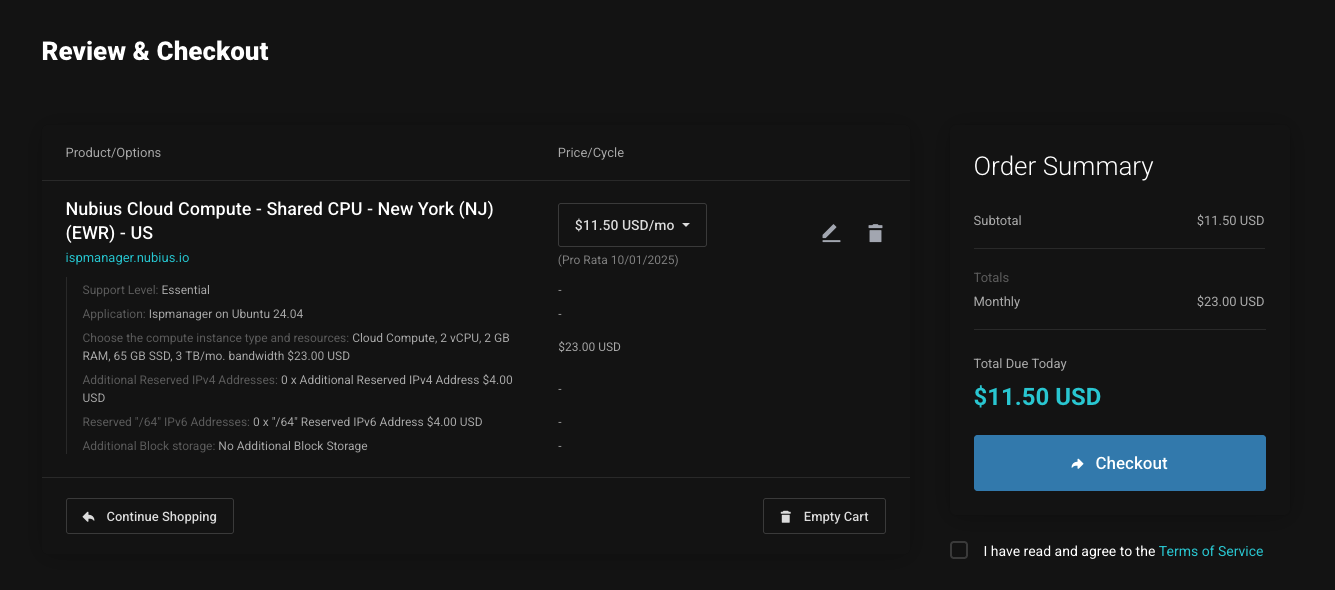Click the Pro Rata 10/01/2025 note

[618, 260]
